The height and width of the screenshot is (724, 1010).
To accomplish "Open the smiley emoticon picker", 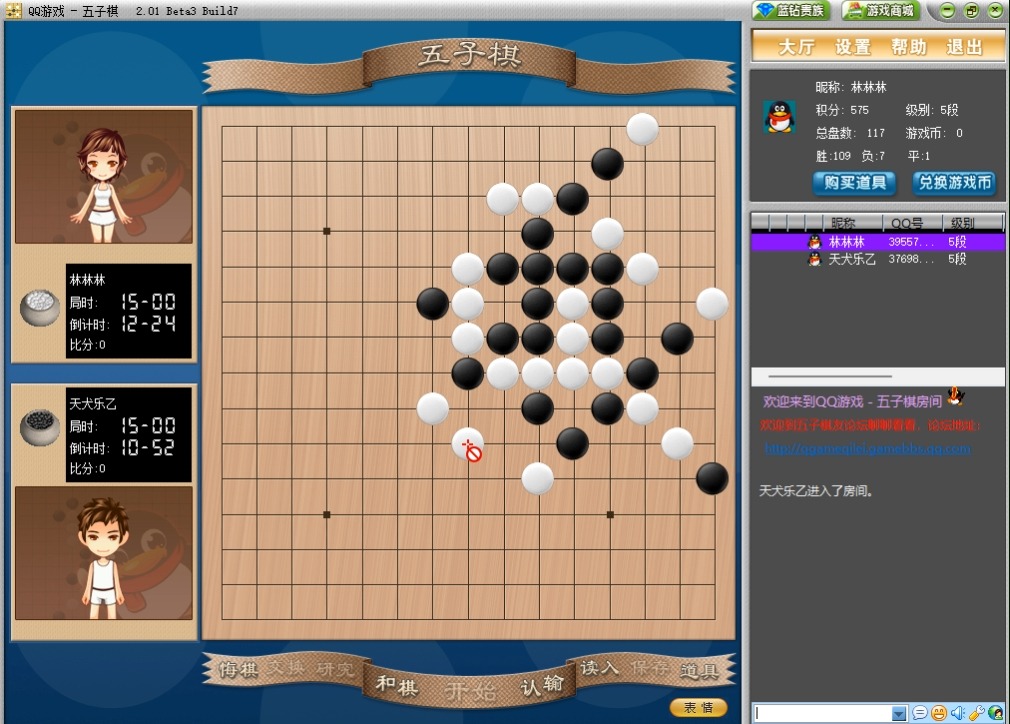I will click(x=939, y=713).
